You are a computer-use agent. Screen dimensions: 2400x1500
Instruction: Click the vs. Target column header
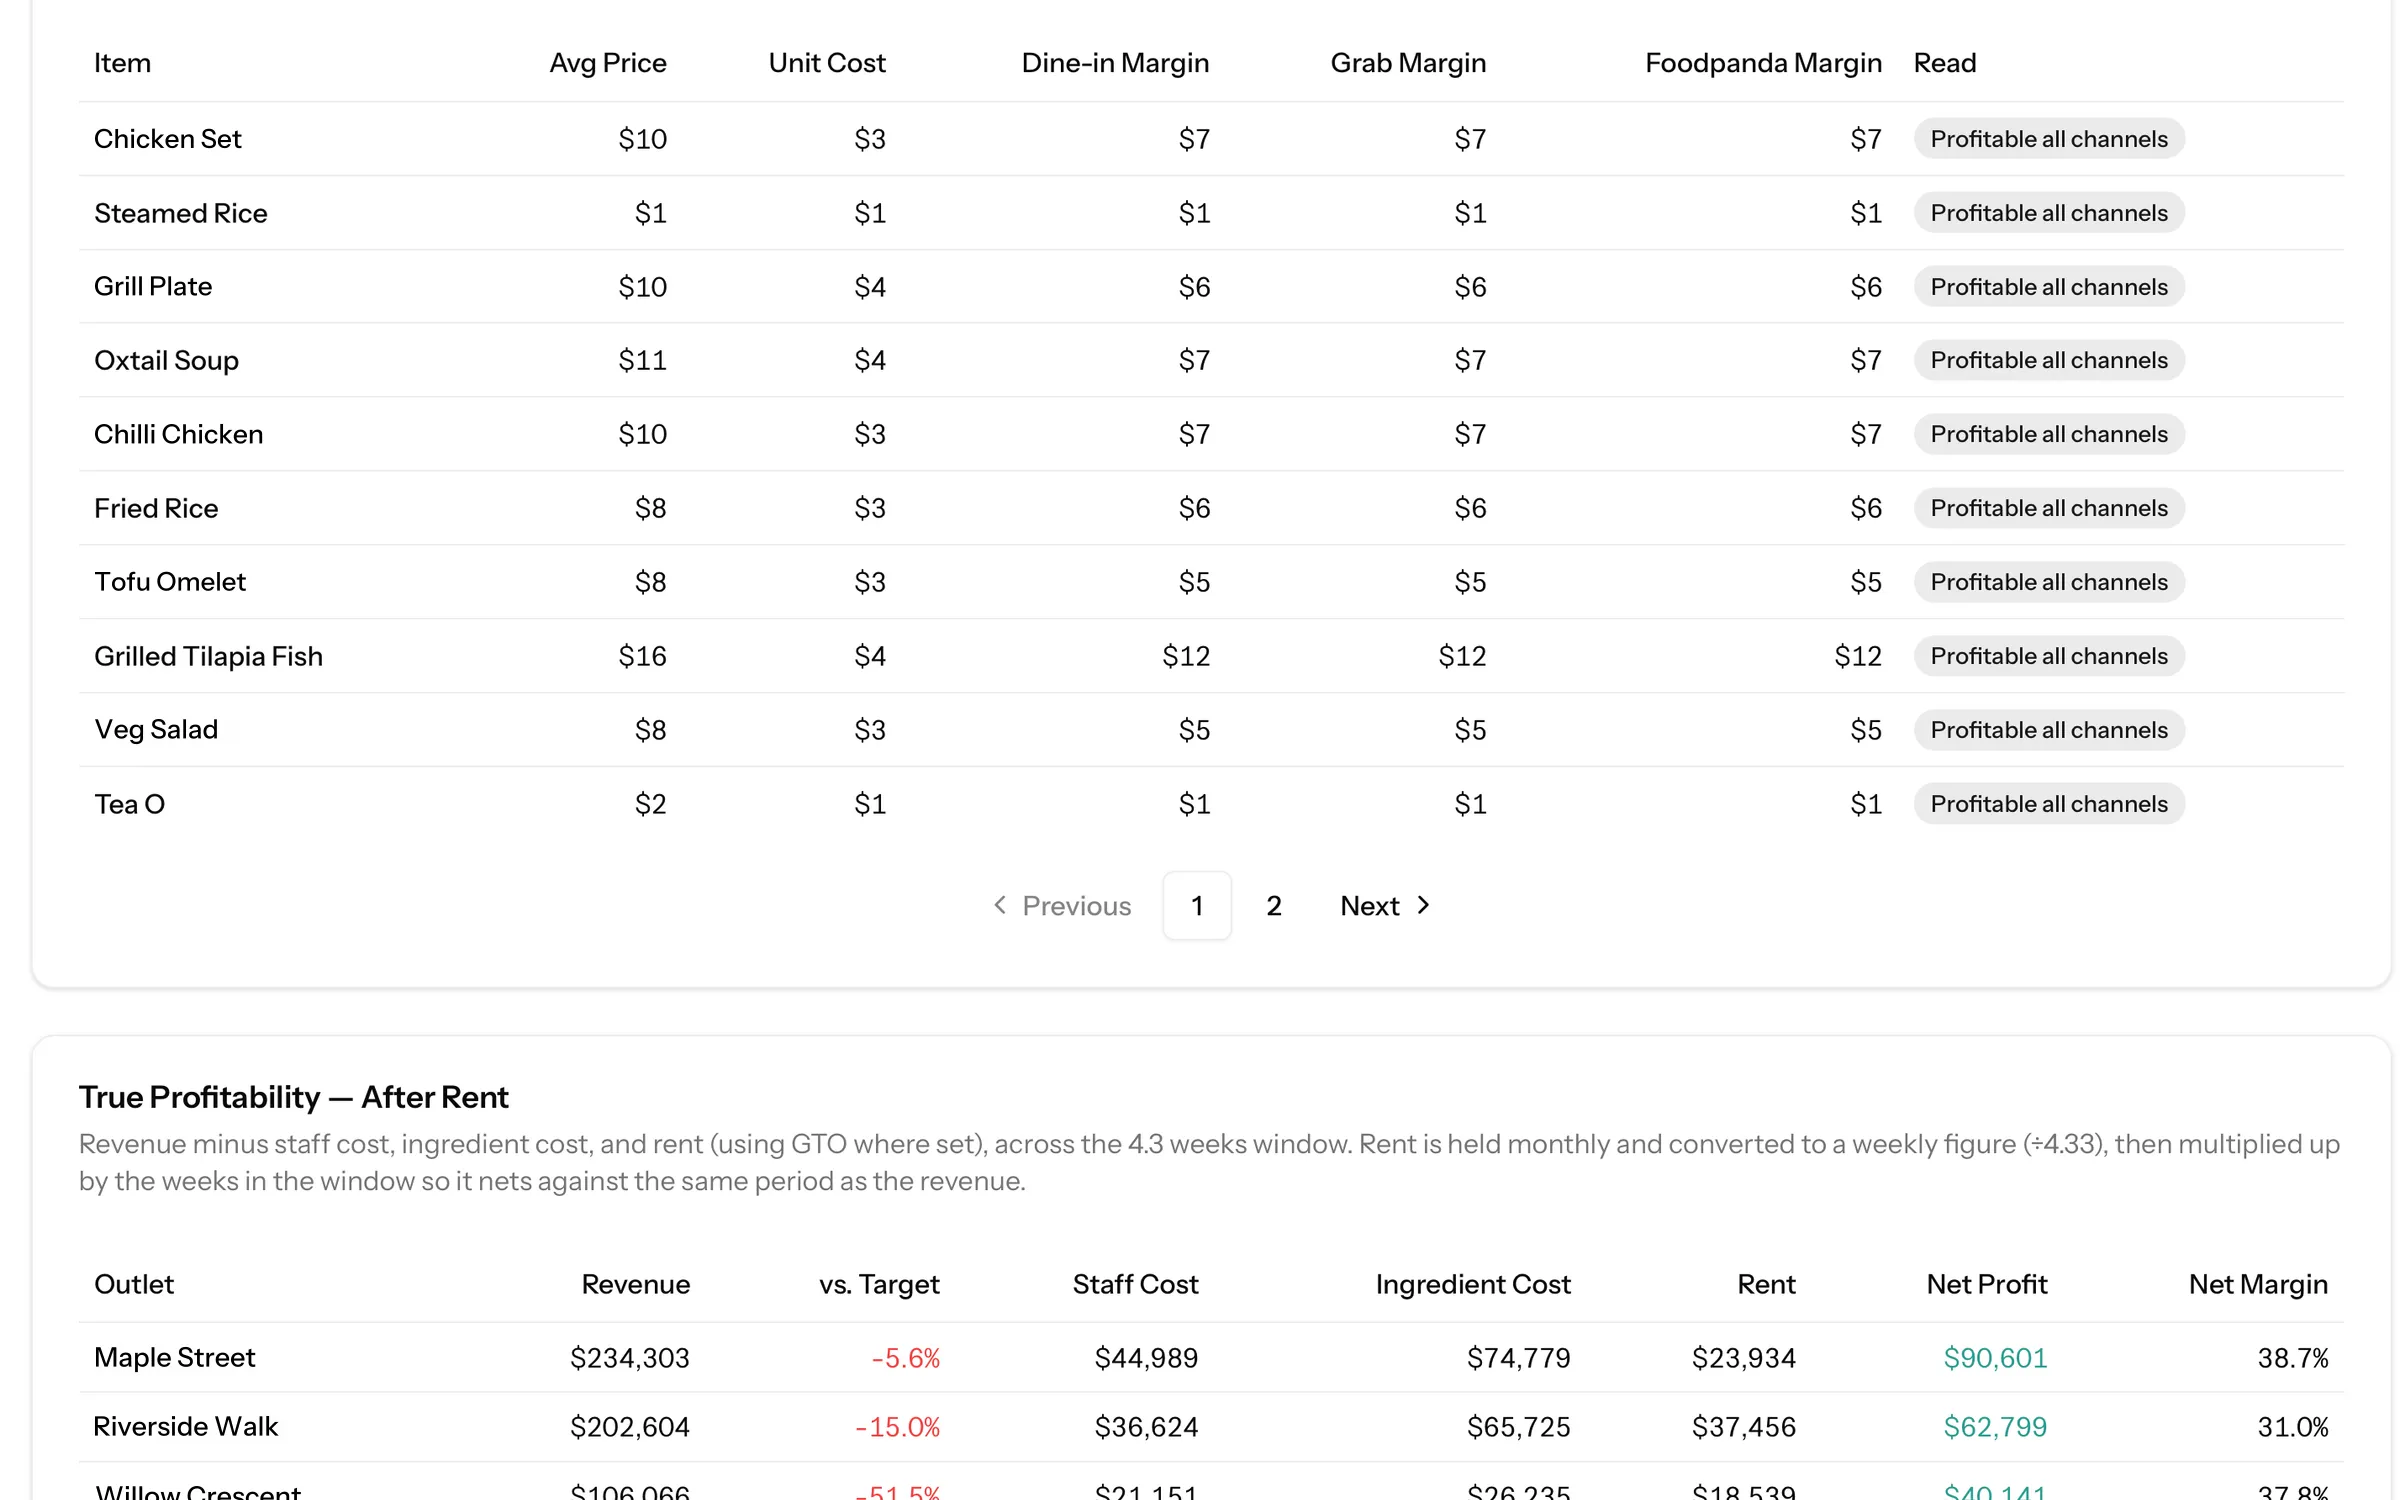tap(879, 1284)
